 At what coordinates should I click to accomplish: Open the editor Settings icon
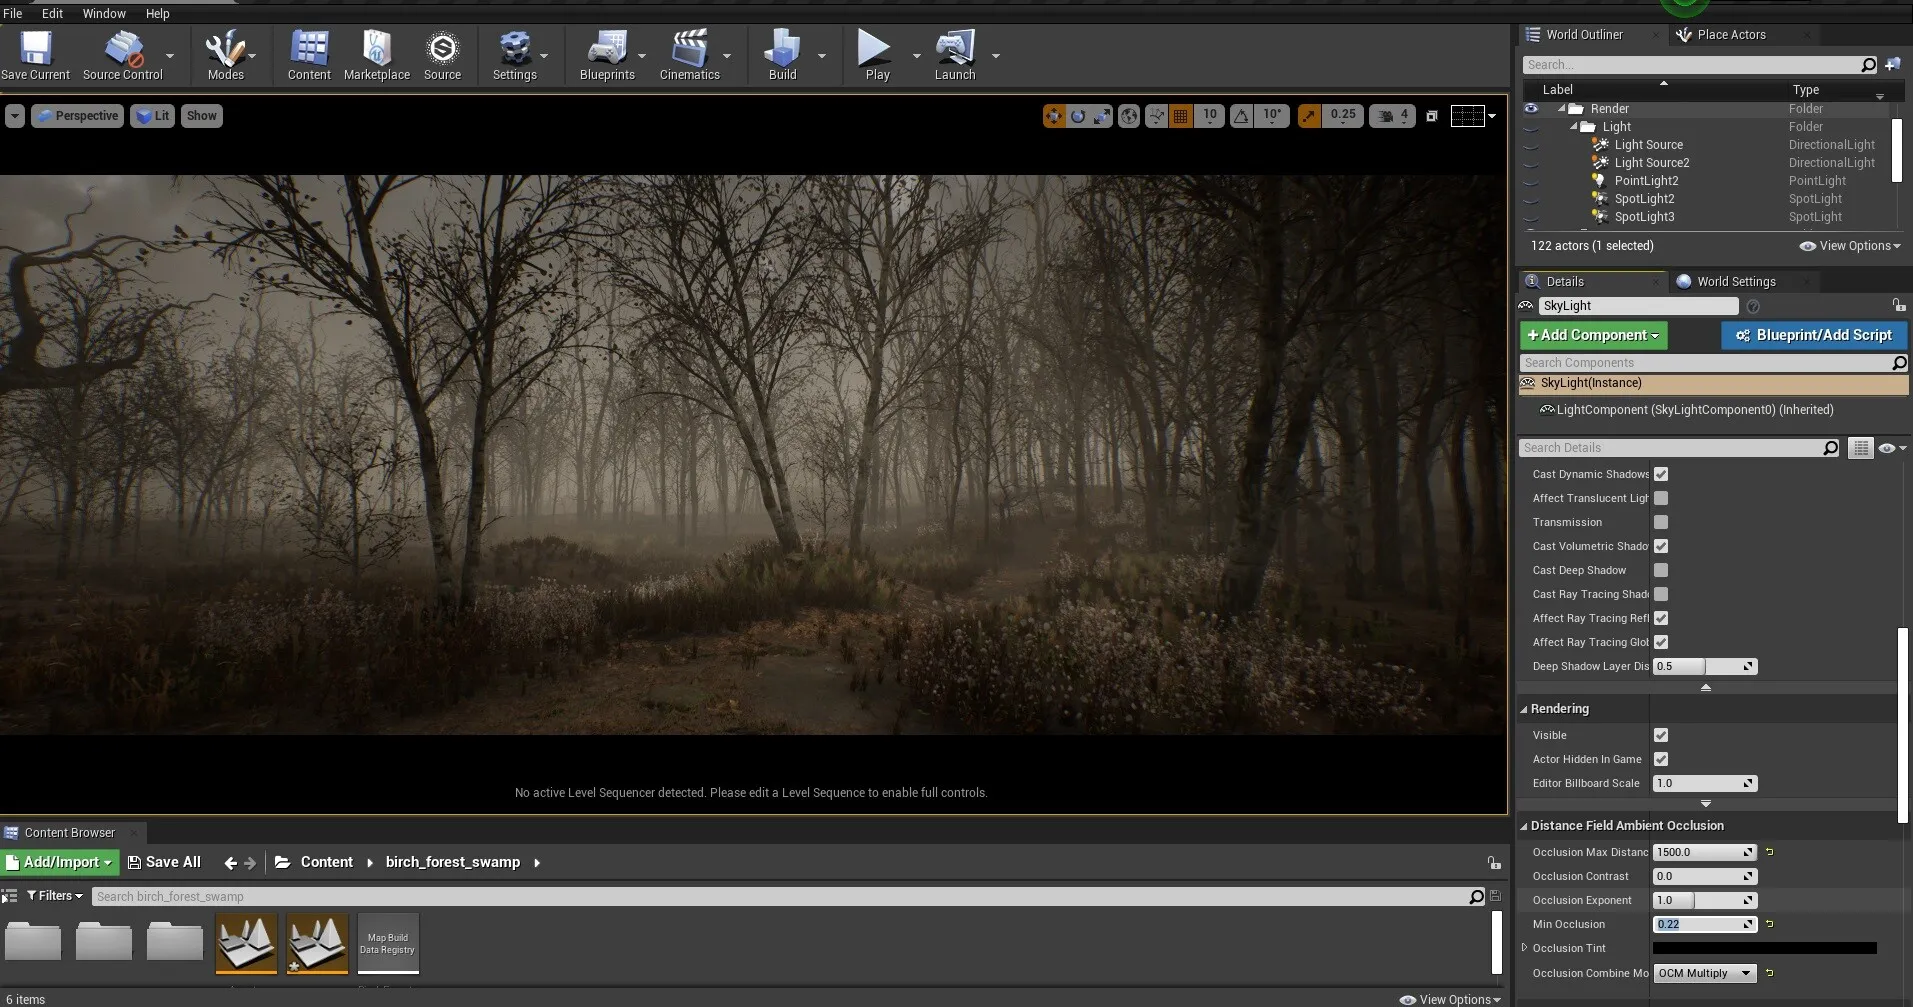(x=514, y=48)
